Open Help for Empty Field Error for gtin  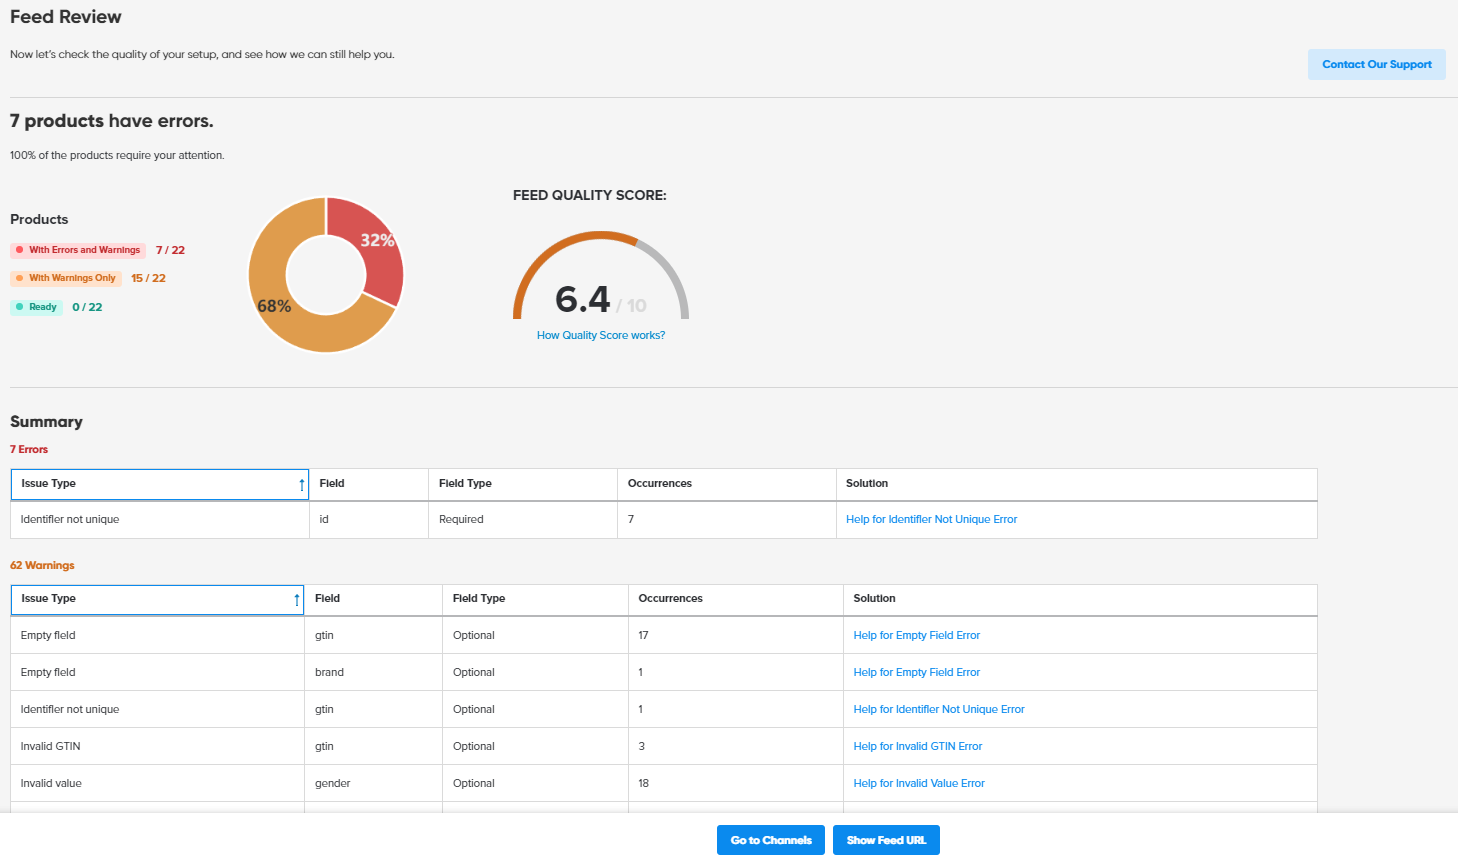[916, 635]
